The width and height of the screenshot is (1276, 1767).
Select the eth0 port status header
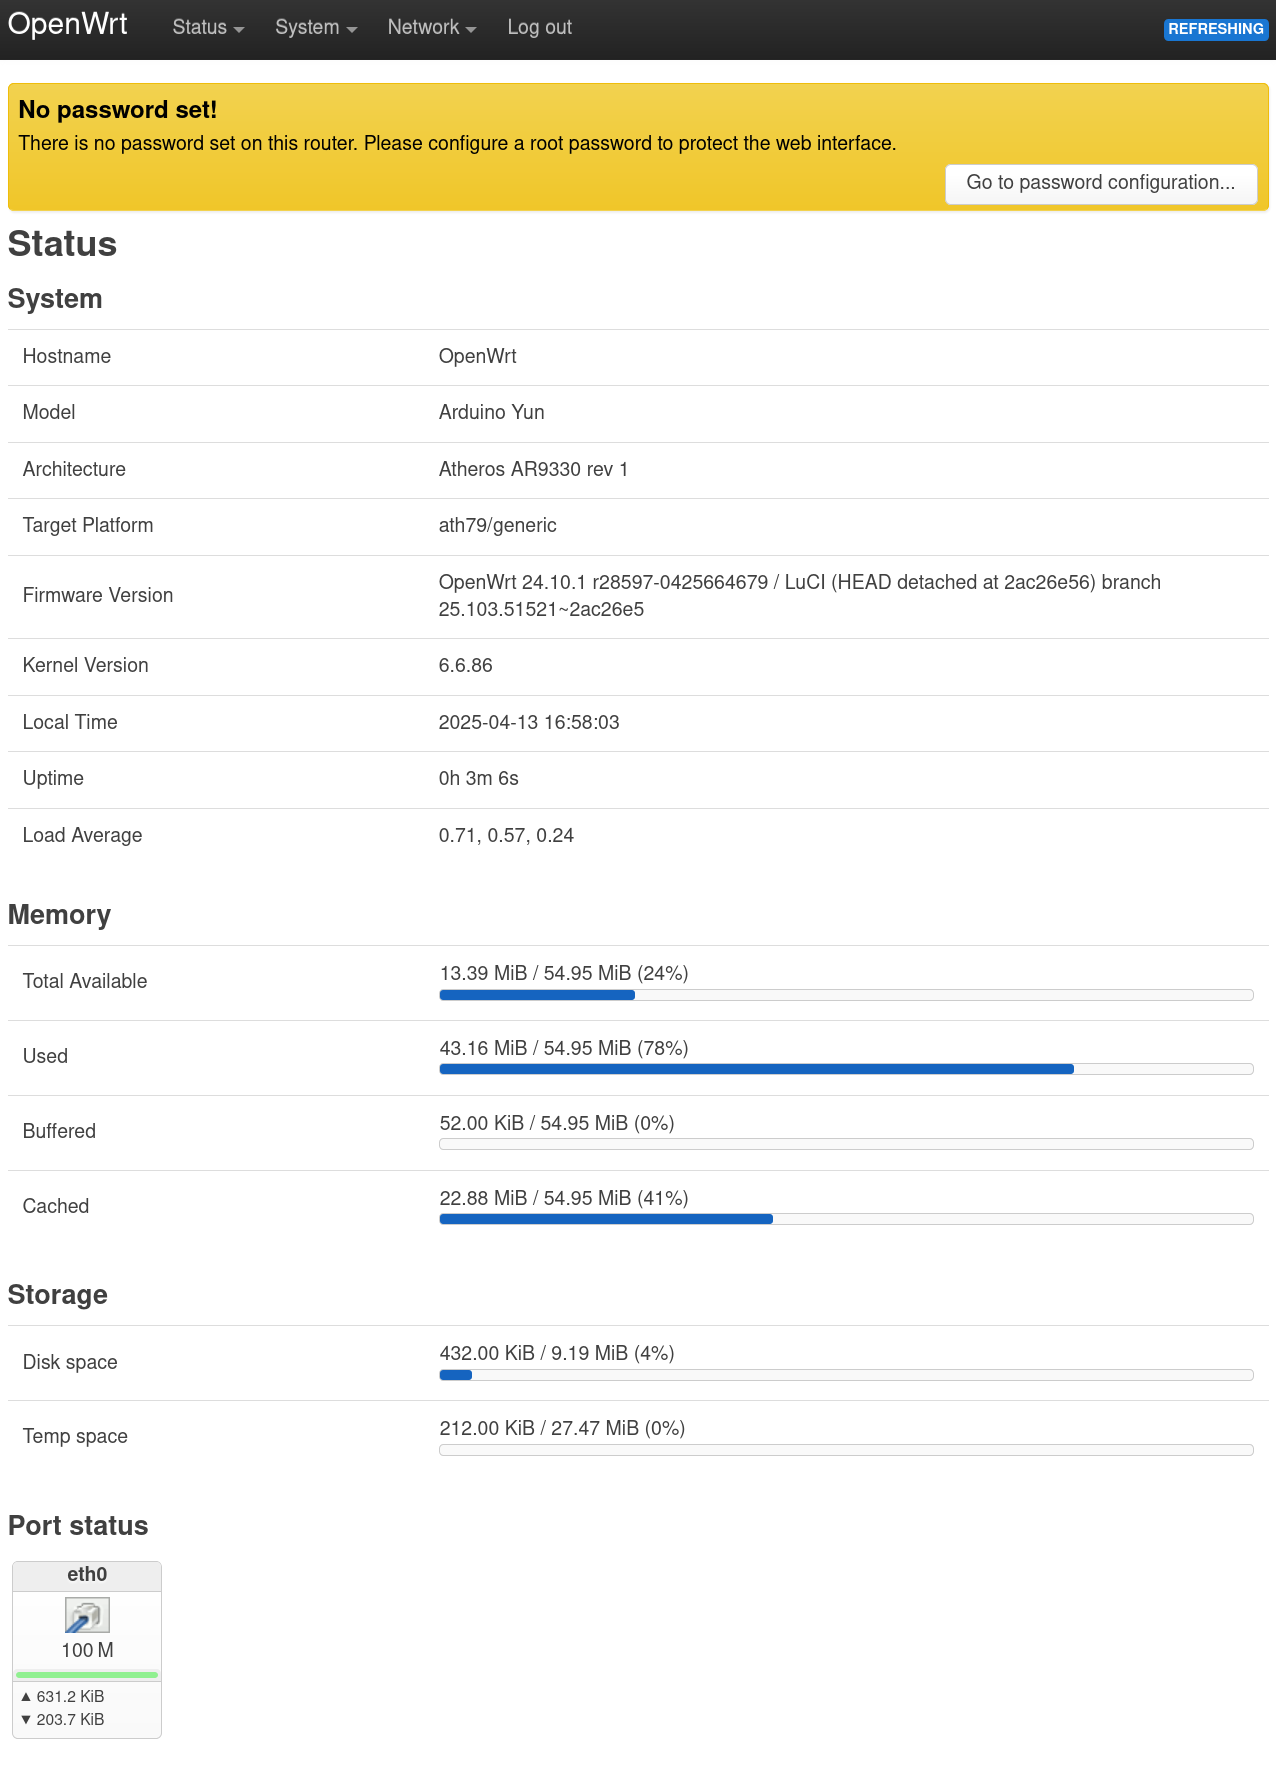tap(87, 1575)
